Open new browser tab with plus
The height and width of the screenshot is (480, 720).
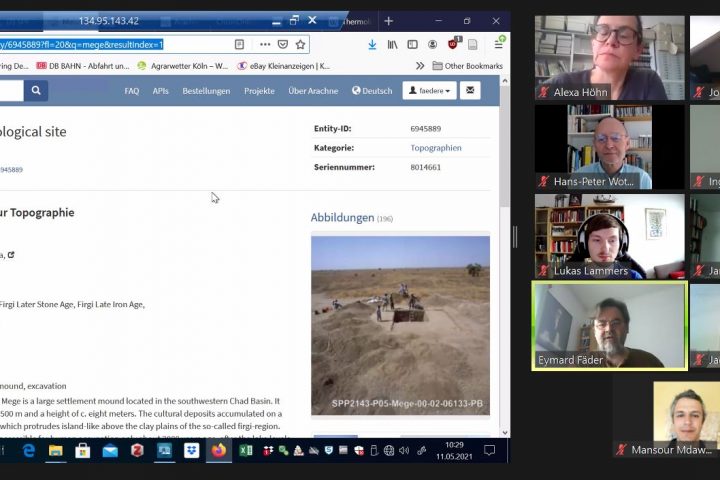click(x=388, y=21)
